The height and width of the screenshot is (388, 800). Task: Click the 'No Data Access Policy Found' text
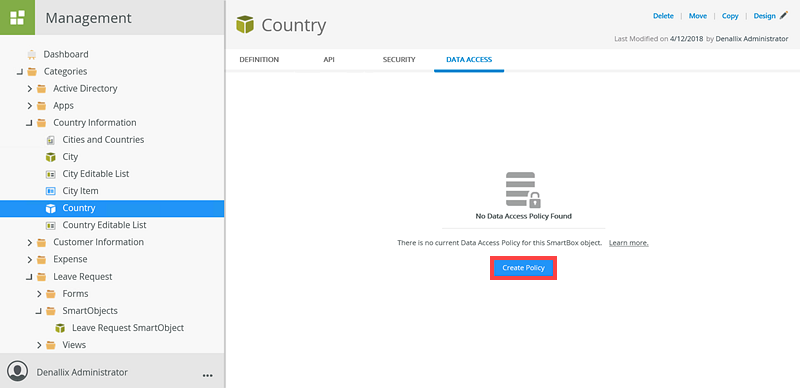523,216
